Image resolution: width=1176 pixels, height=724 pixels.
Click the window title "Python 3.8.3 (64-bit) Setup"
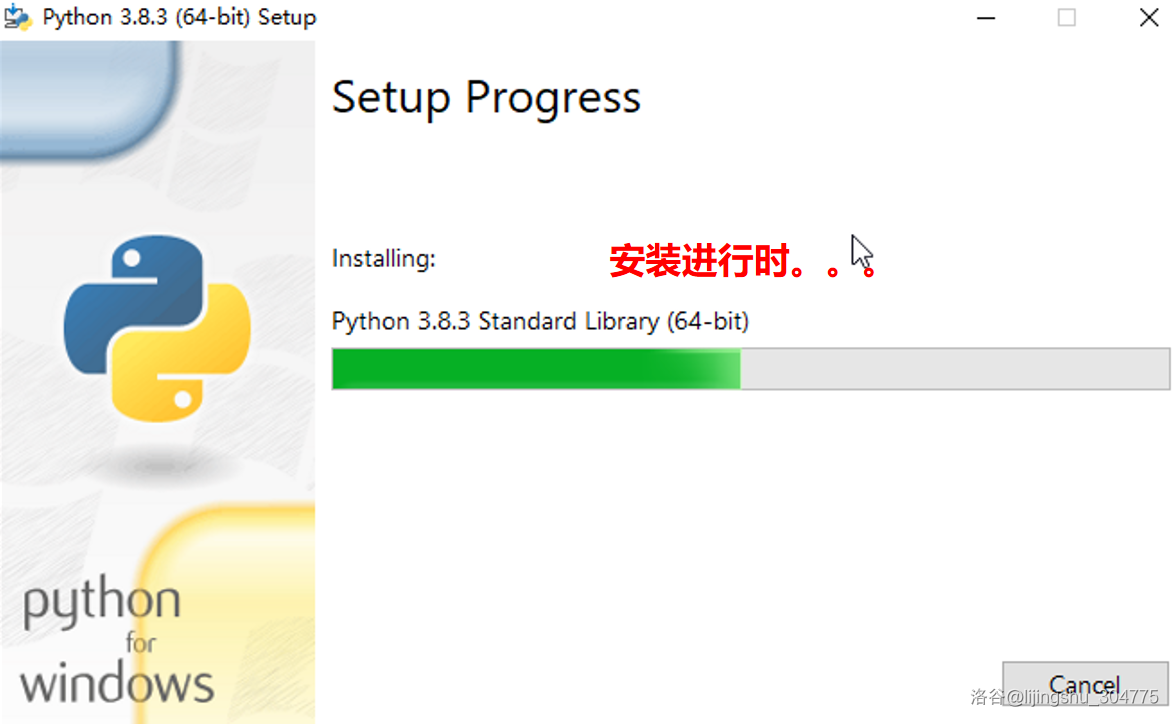(179, 18)
